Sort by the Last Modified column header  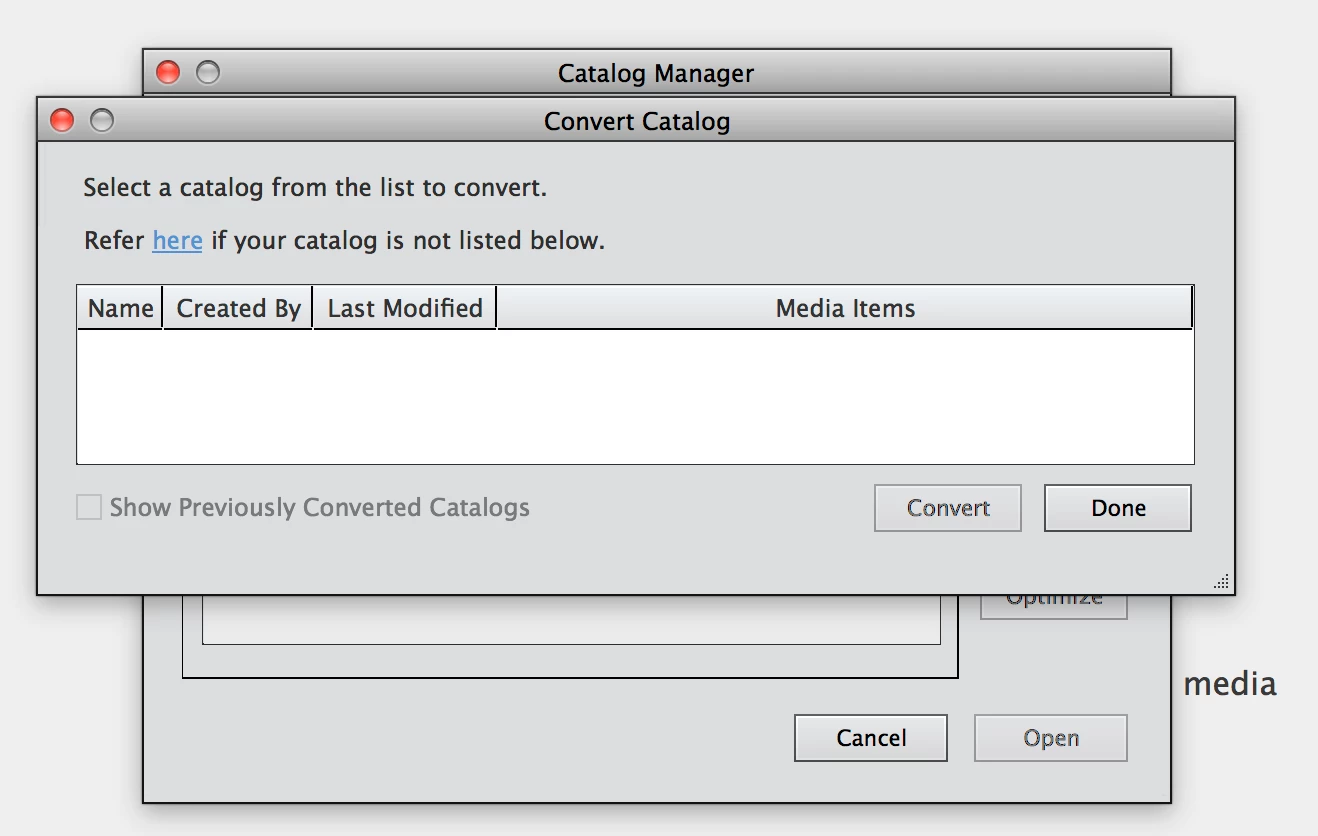[x=405, y=309]
